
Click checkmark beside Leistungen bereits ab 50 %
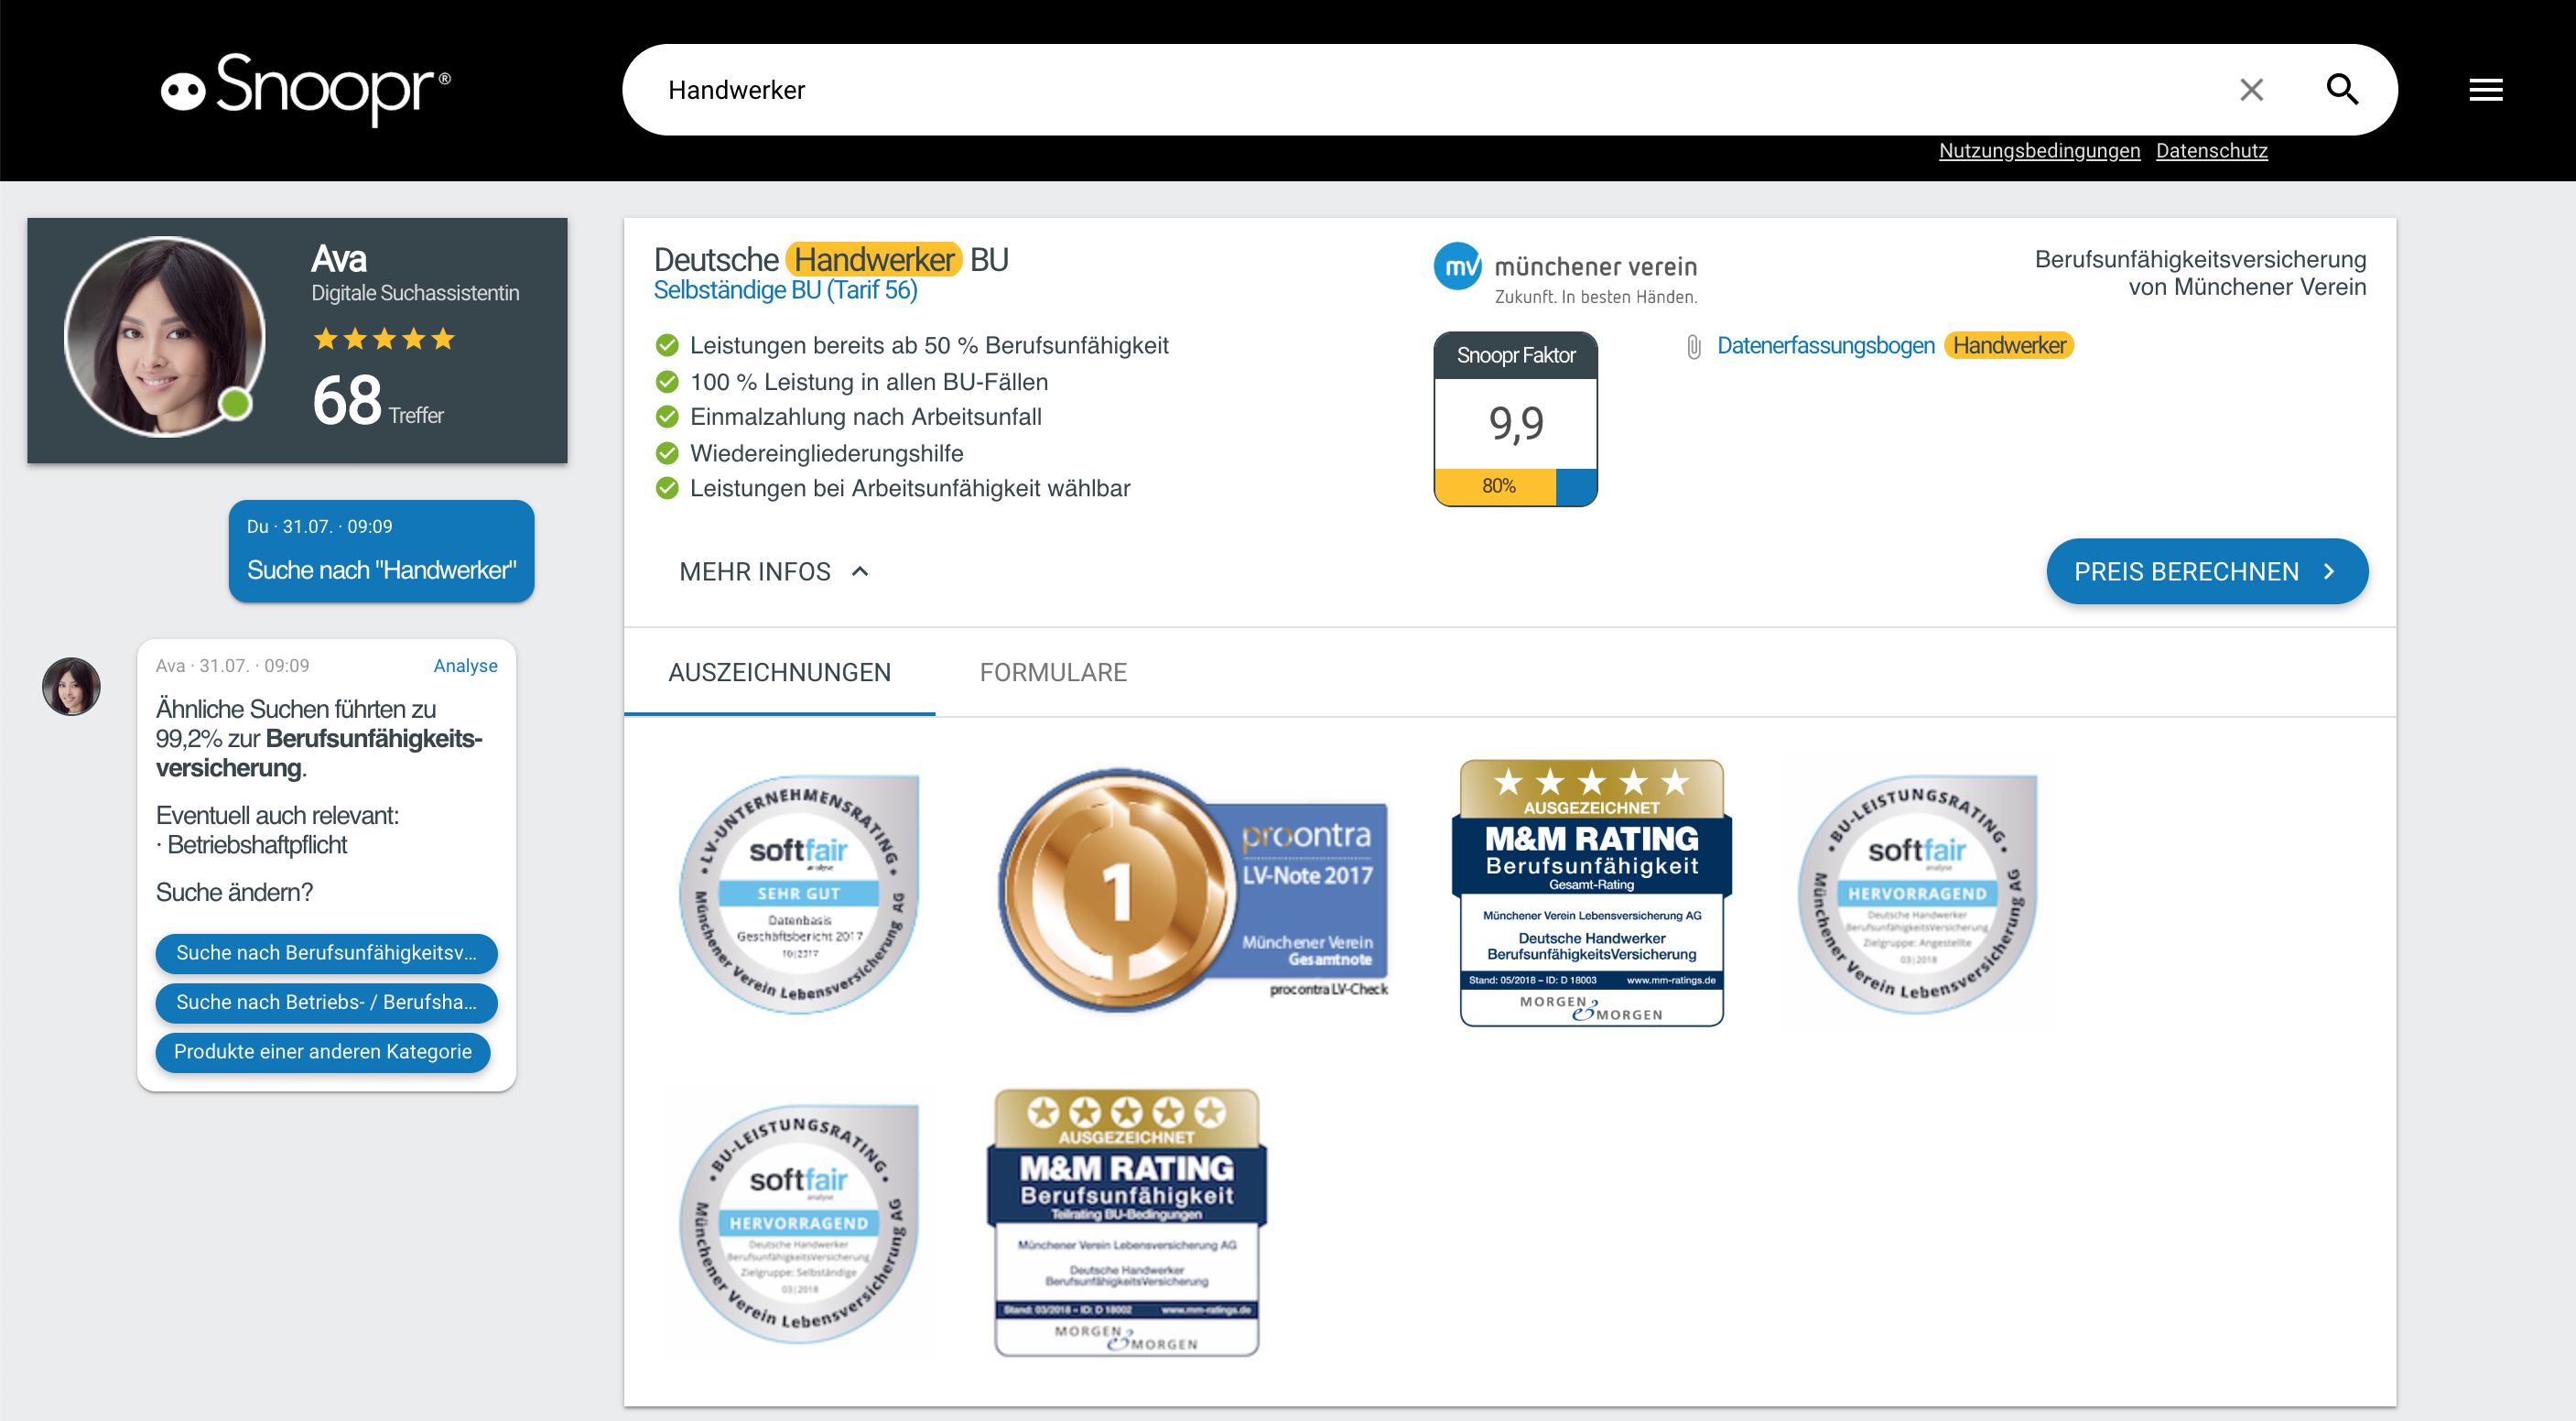(x=667, y=346)
